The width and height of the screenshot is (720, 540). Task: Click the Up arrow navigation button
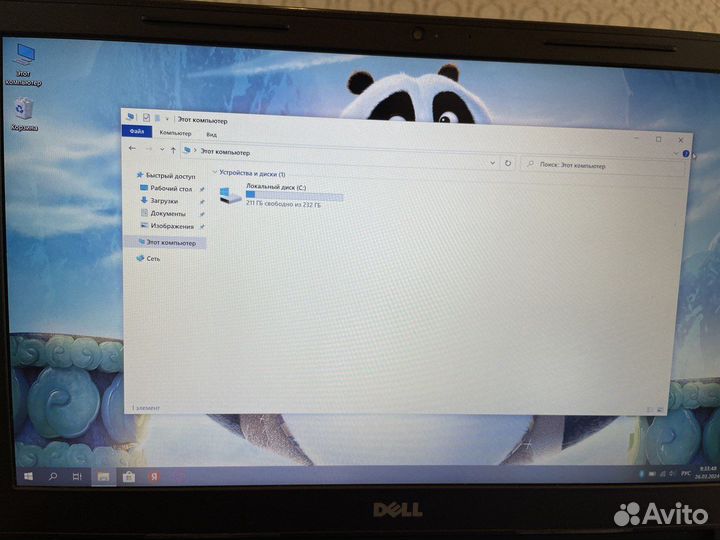tap(173, 150)
